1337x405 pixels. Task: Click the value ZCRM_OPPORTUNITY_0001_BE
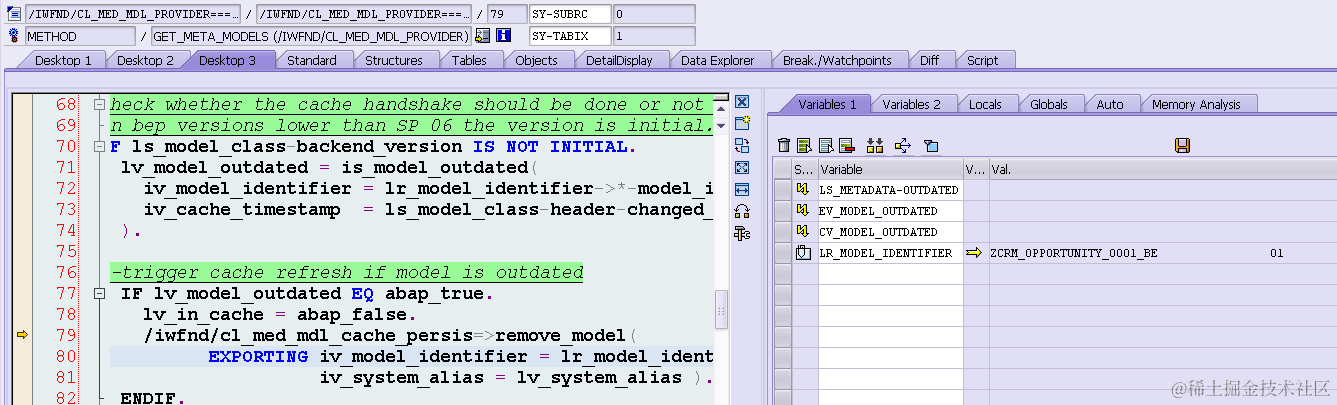(x=1073, y=254)
